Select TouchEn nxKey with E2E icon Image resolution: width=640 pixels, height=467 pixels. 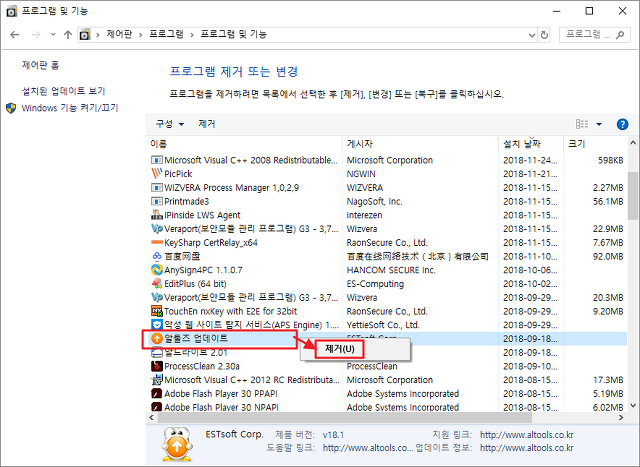(157, 311)
